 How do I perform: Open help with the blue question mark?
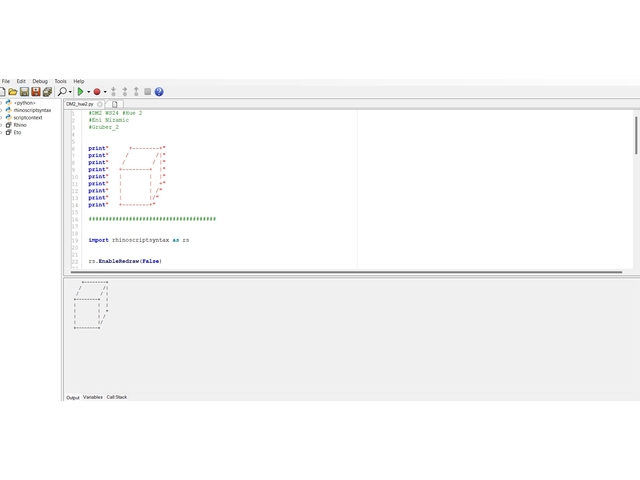click(159, 92)
